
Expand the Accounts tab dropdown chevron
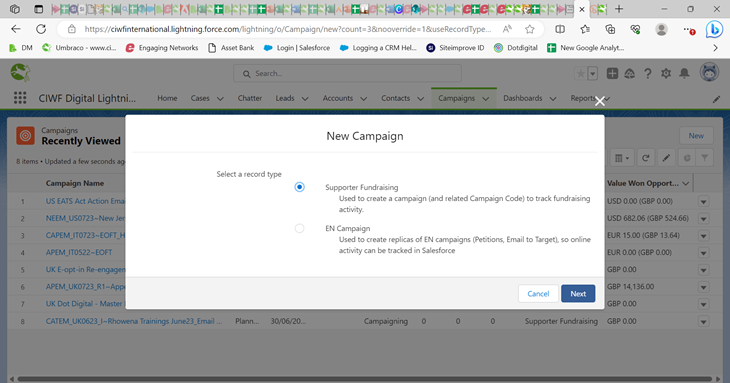364,99
